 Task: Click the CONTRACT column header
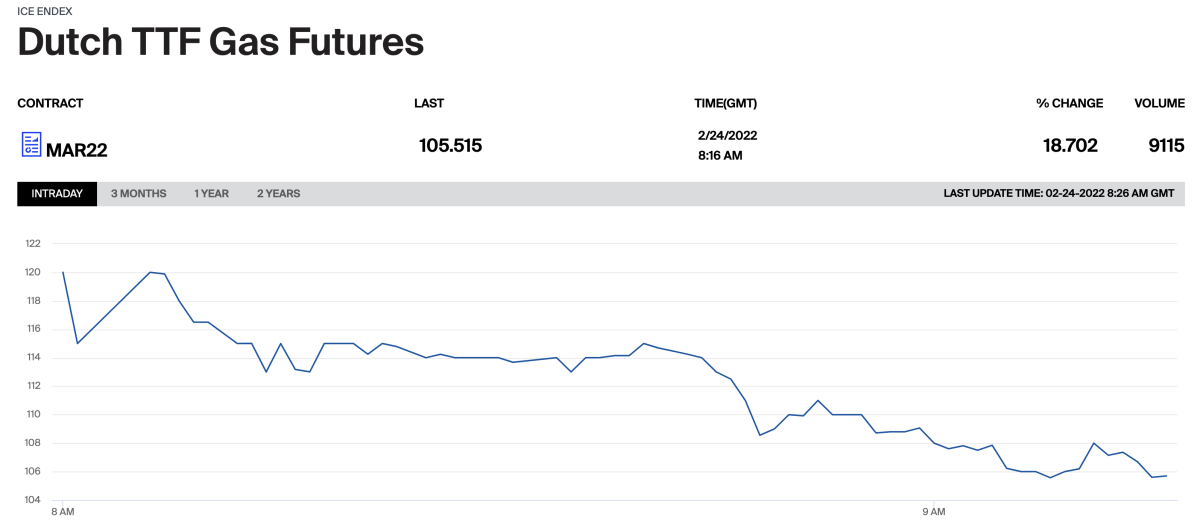tap(50, 103)
